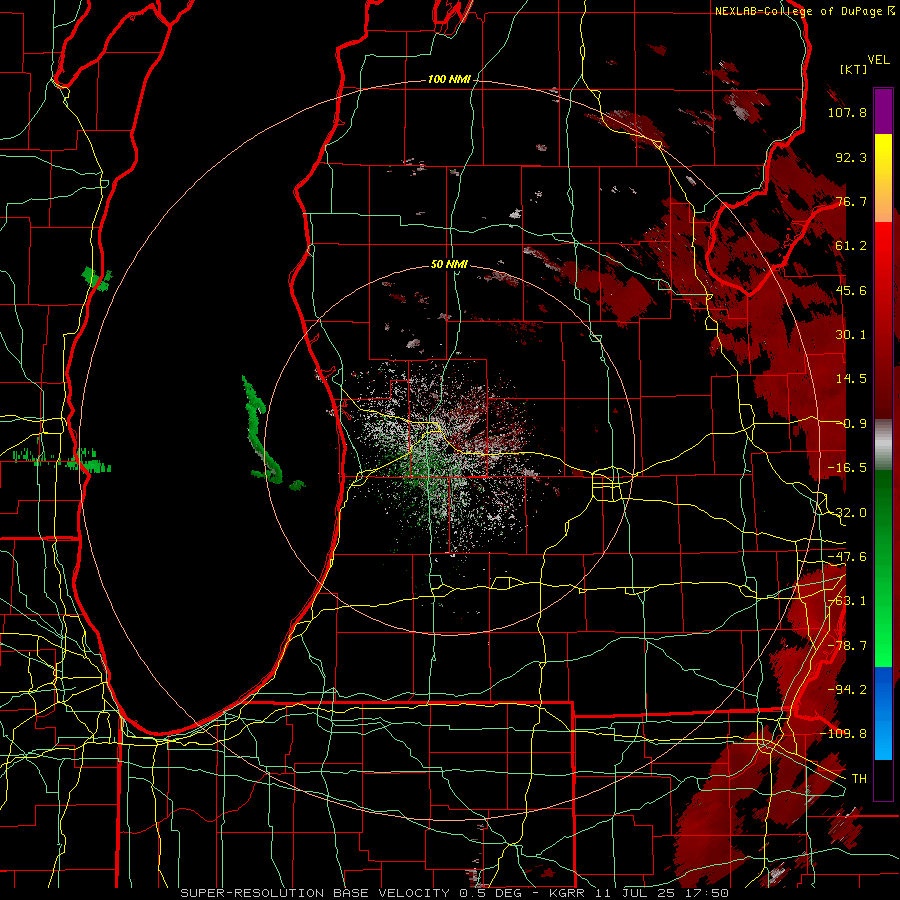Pick the red segment of color bar

(x=883, y=321)
